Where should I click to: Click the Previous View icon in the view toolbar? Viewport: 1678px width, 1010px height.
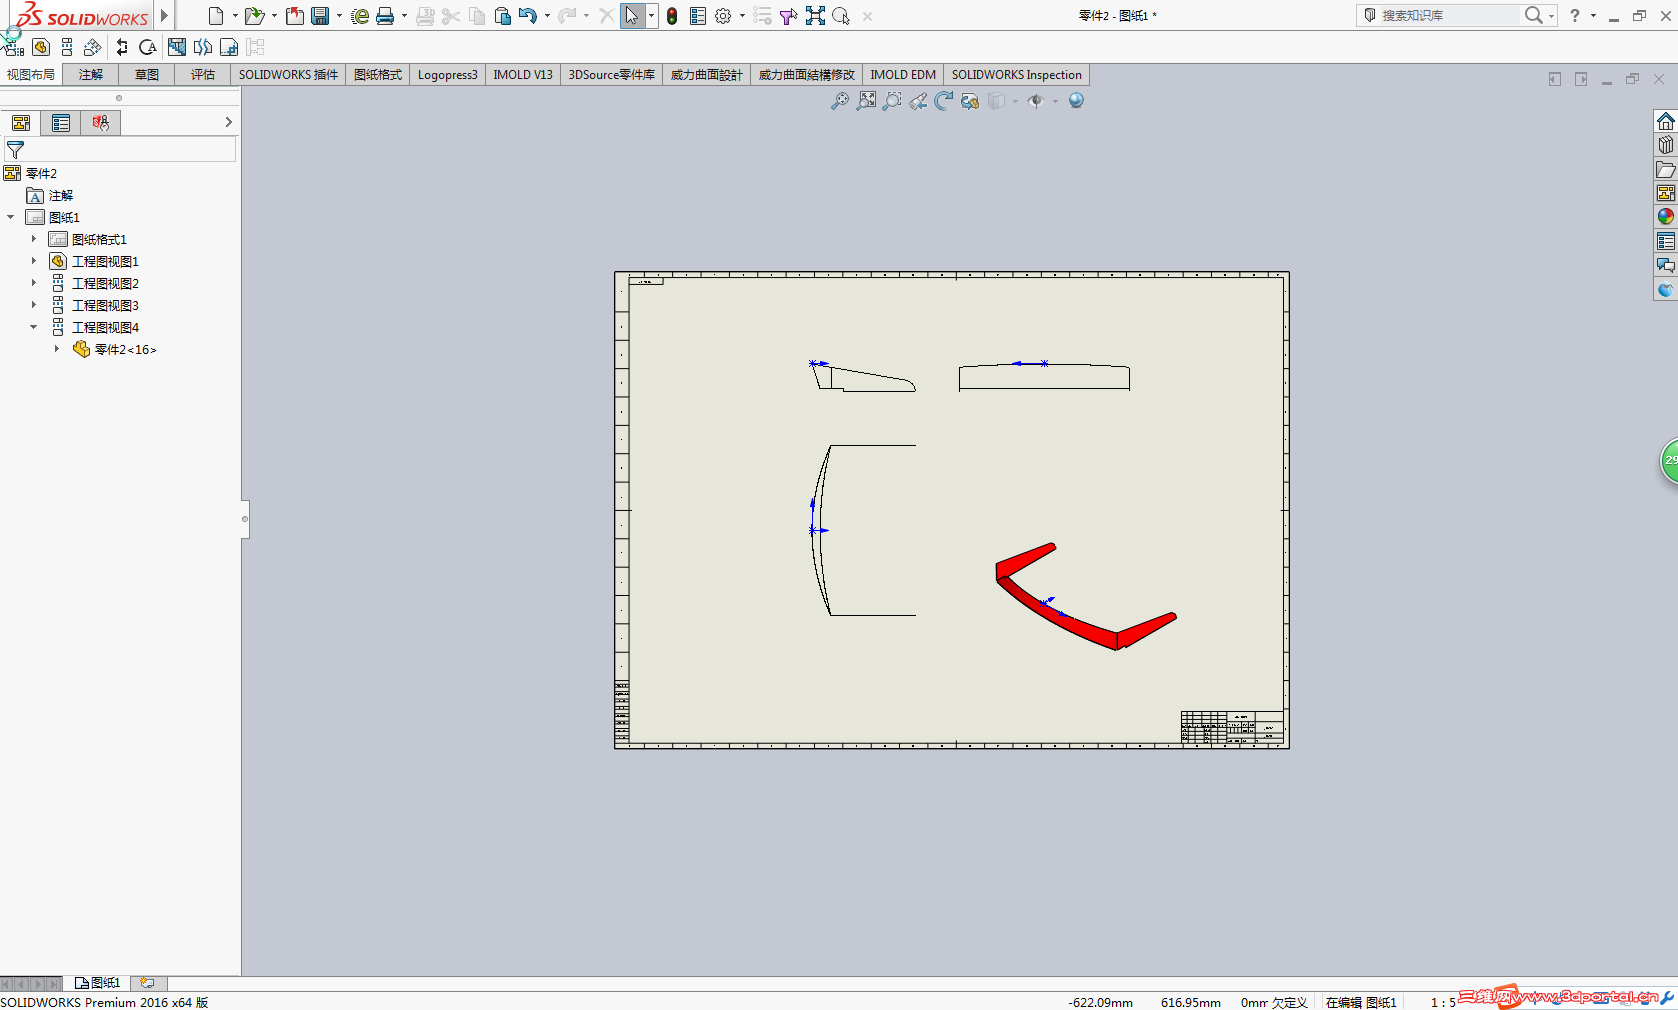[918, 101]
